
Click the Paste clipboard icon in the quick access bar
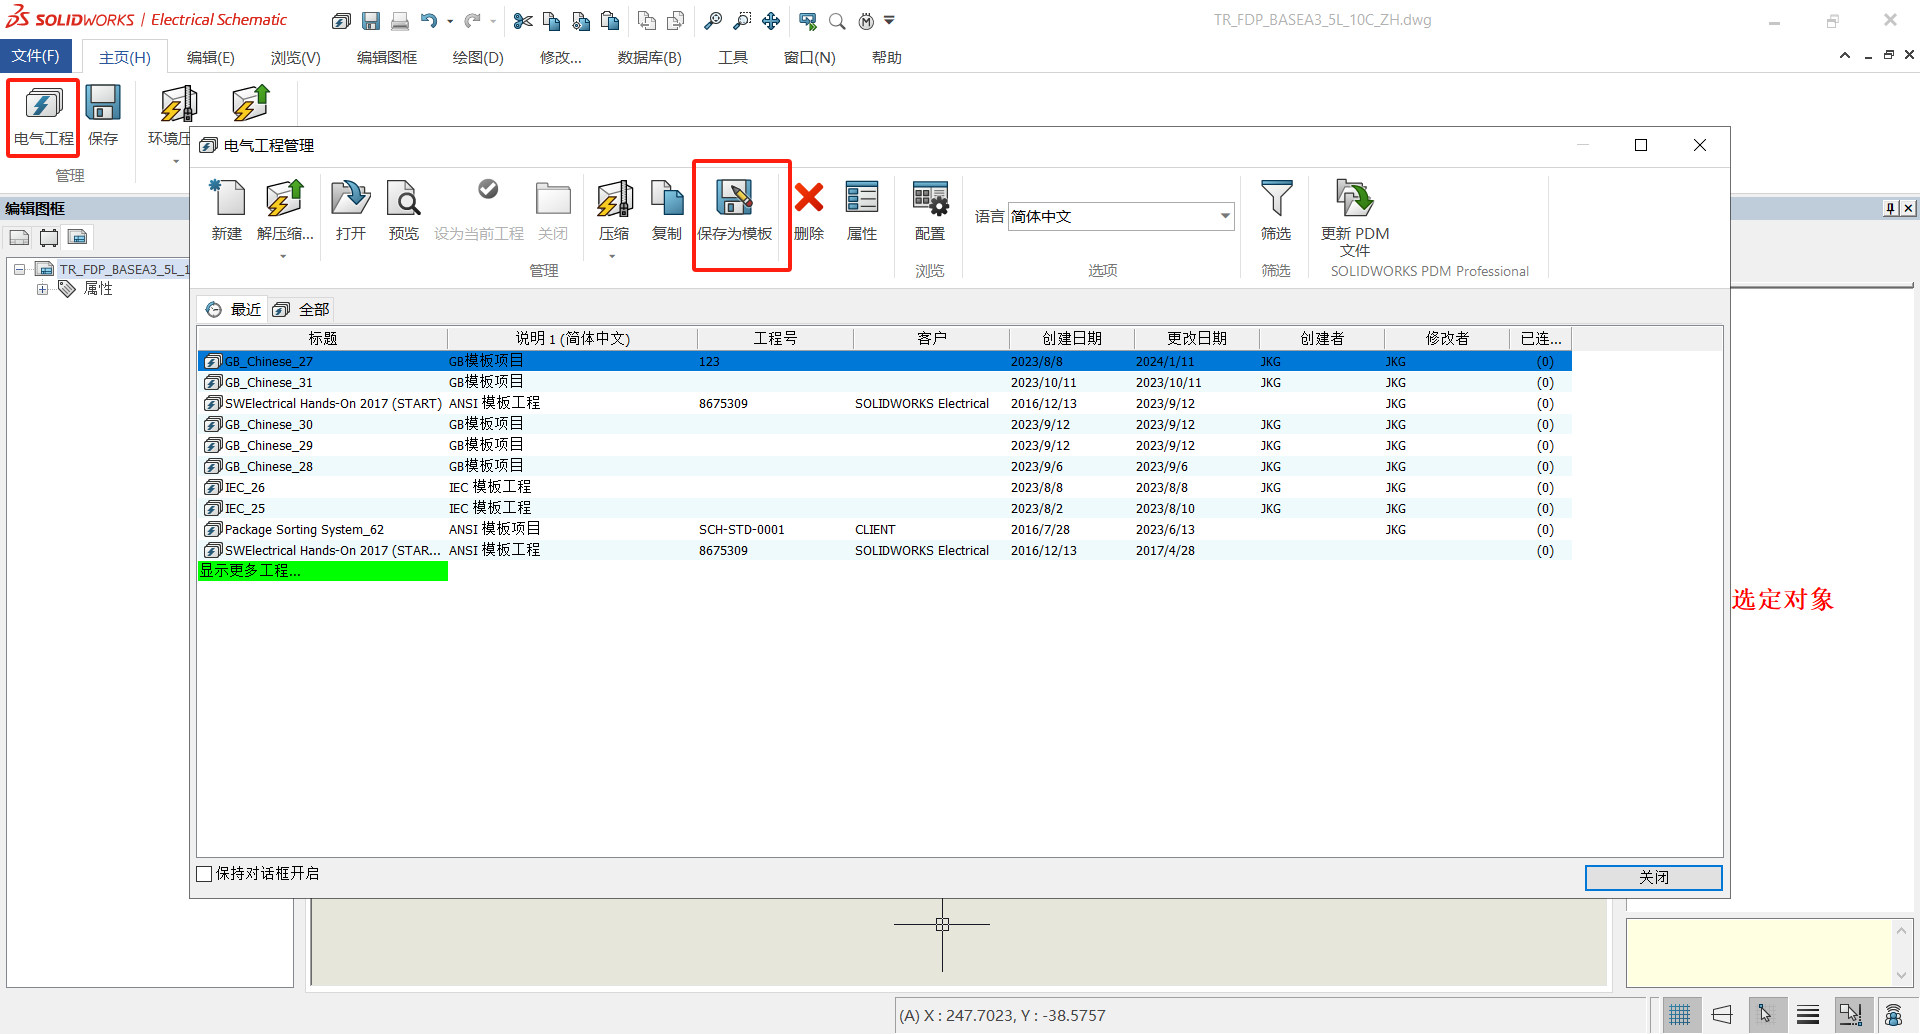pos(610,20)
